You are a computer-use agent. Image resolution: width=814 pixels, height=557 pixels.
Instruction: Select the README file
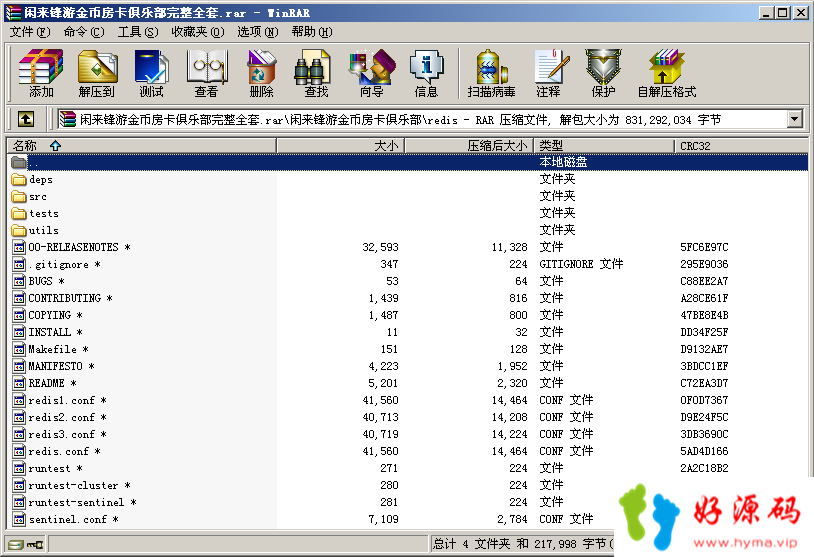pyautogui.click(x=46, y=383)
